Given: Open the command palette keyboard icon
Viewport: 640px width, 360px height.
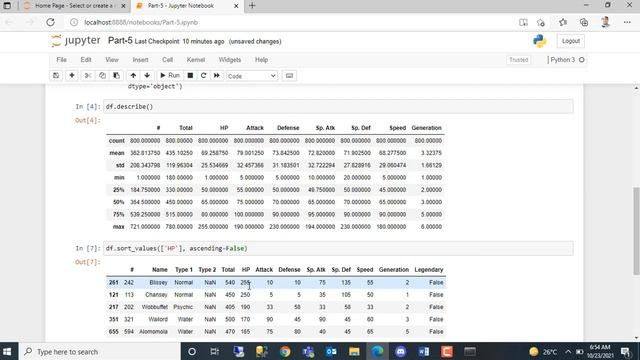Looking at the screenshot, I should coord(289,76).
